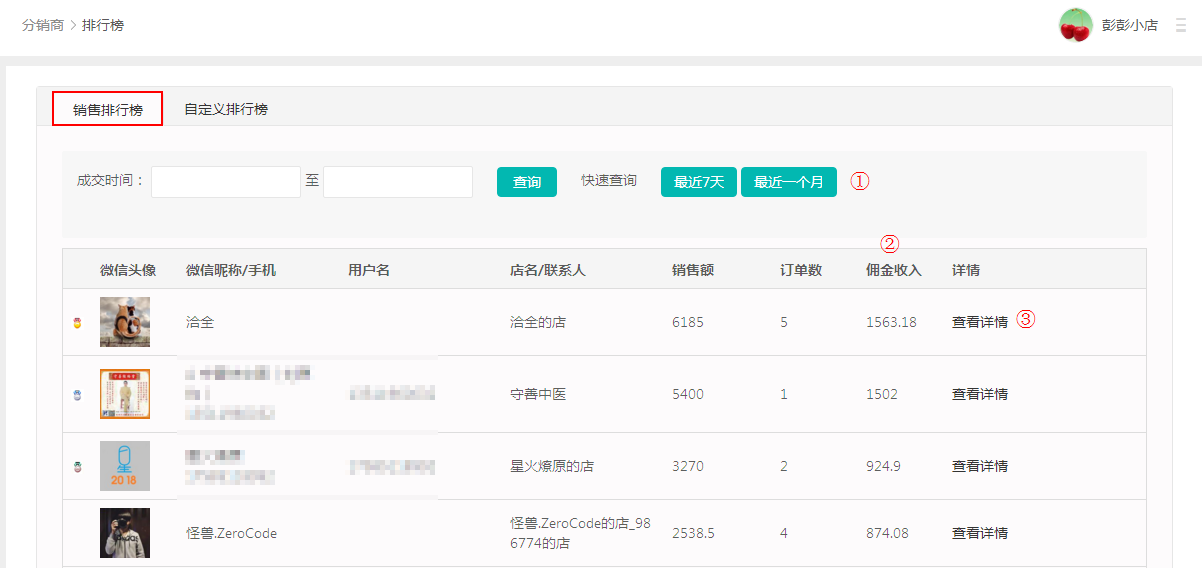View details for 守善中医
This screenshot has height=568, width=1202.
coord(979,394)
